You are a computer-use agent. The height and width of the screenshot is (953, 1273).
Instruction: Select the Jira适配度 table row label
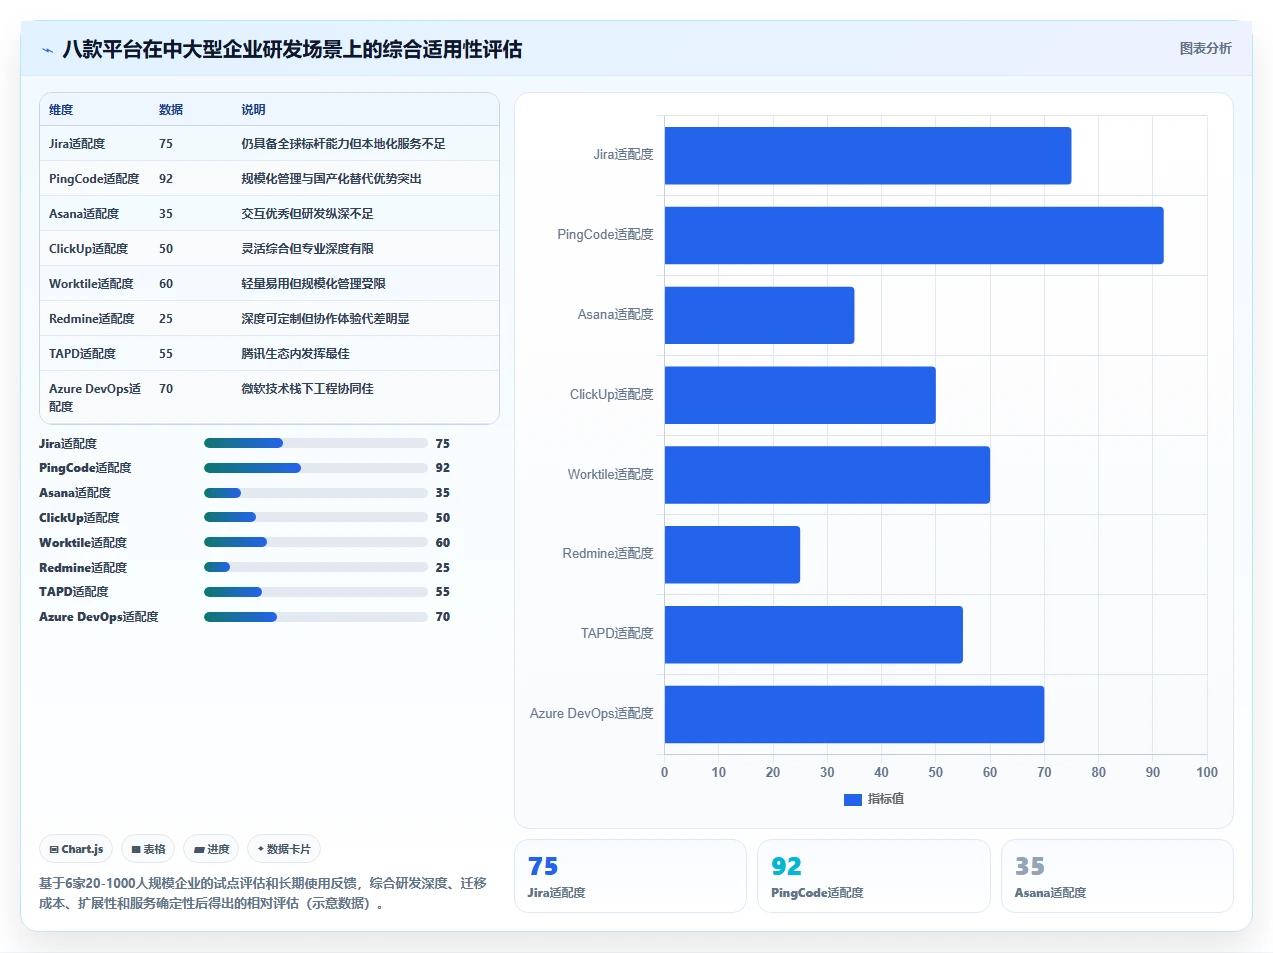click(x=77, y=144)
